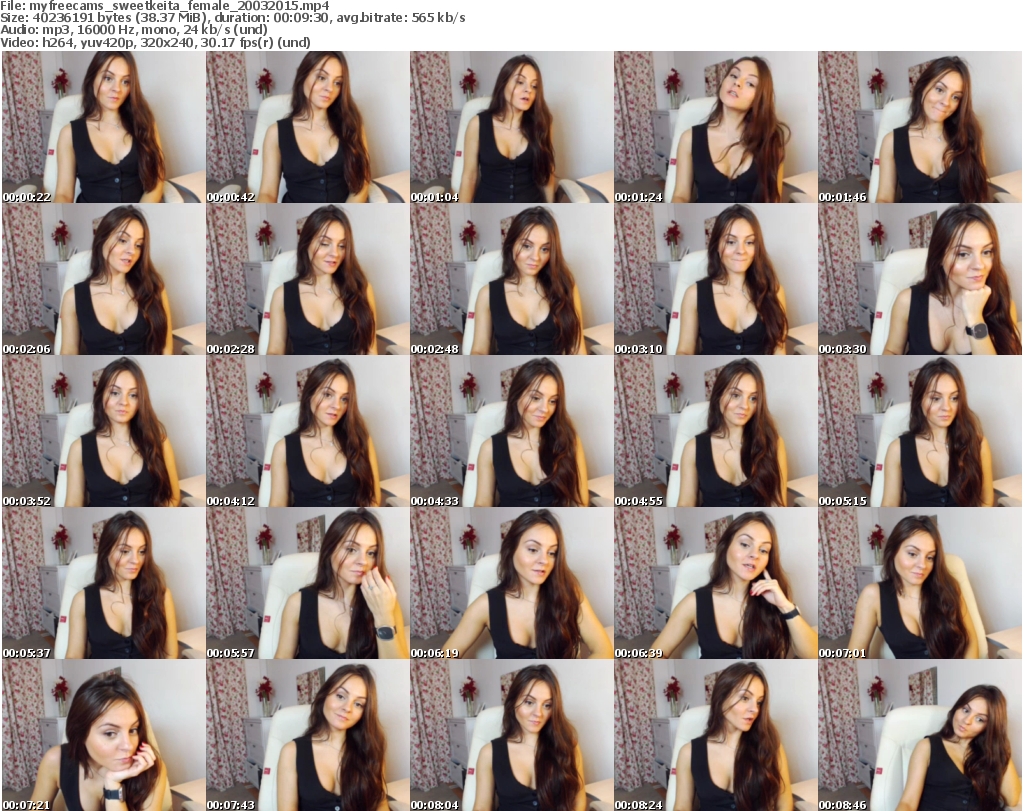This screenshot has height=811, width=1024.
Task: Choose the frame at timestamp 00:06:39
Action: point(715,583)
